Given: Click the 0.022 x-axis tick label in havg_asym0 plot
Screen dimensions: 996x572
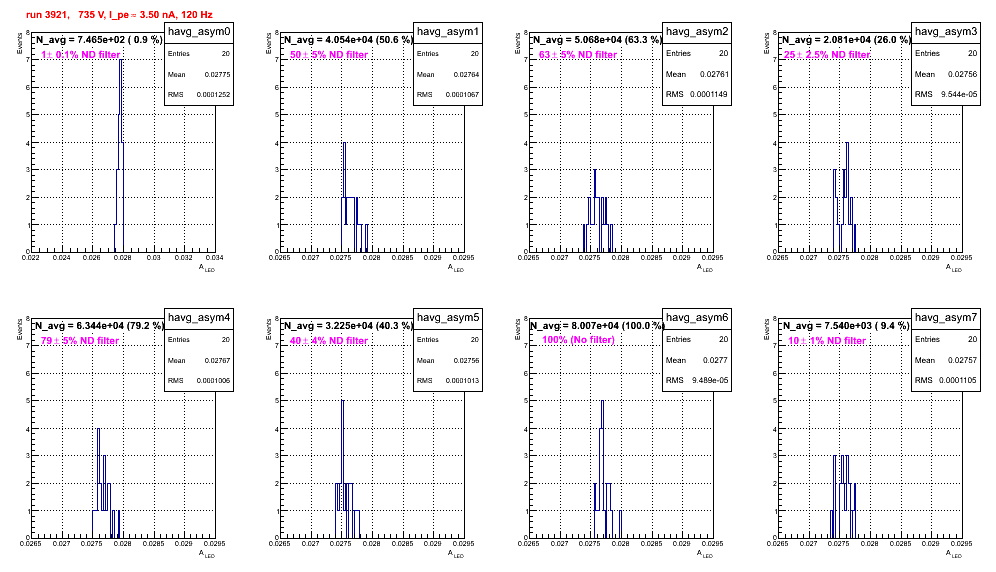Looking at the screenshot, I should 30,258.
